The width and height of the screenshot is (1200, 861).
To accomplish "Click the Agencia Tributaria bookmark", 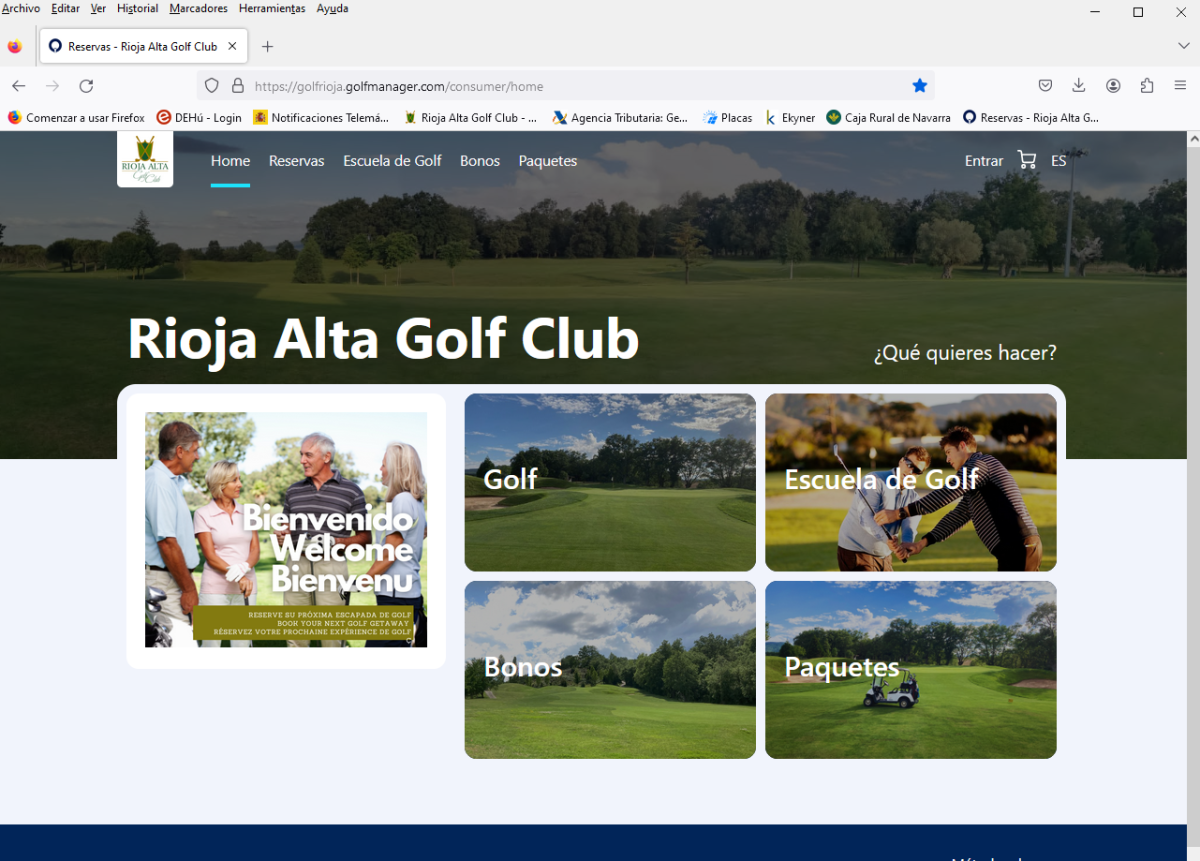I will 620,118.
